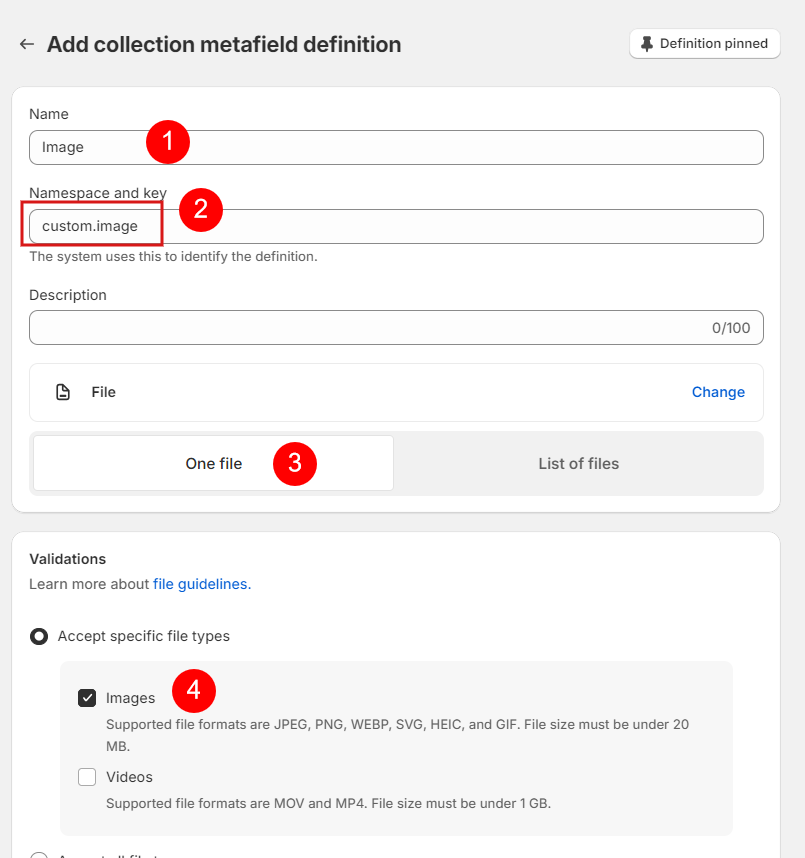Click the red number 2 annotation badge
Image resolution: width=805 pixels, height=858 pixels.
[x=200, y=209]
